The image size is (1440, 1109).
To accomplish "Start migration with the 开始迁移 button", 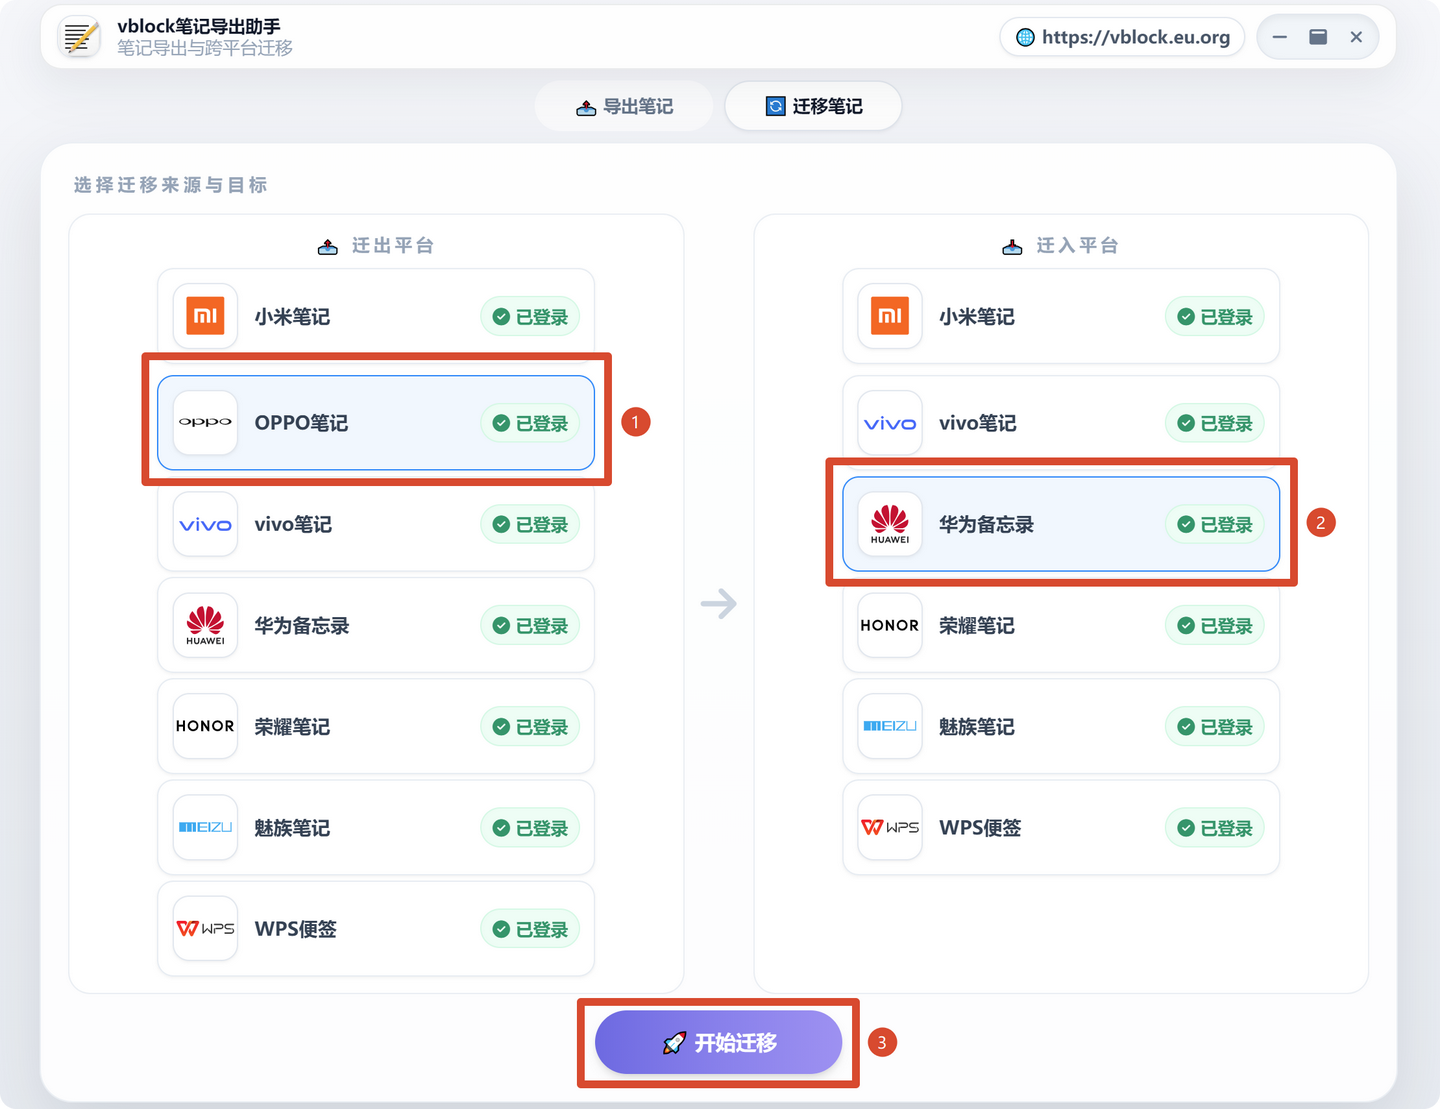I will 718,1042.
